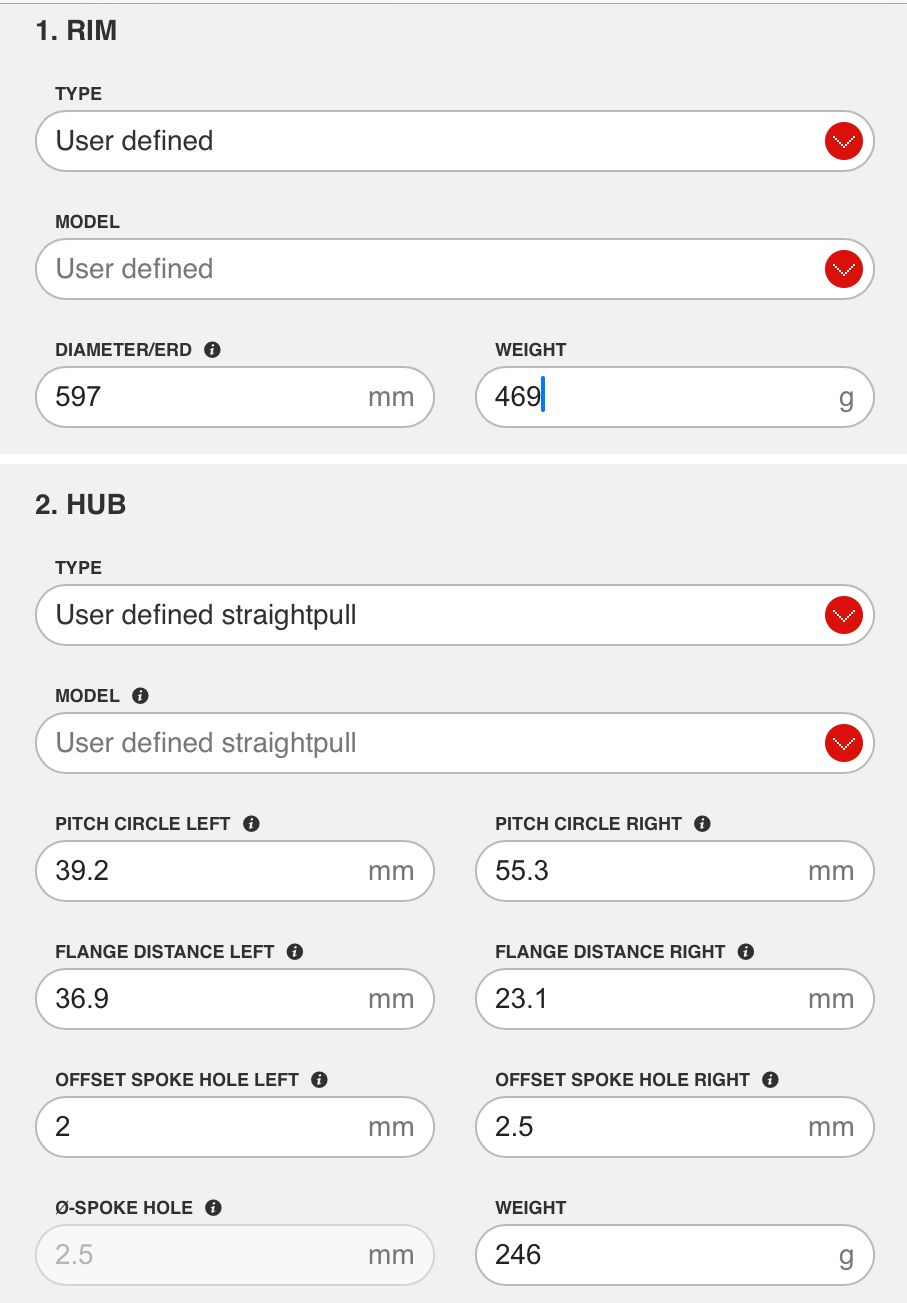Open info tooltip for Flange Distance Left
Screen dimensions: 907x1303
(295, 952)
